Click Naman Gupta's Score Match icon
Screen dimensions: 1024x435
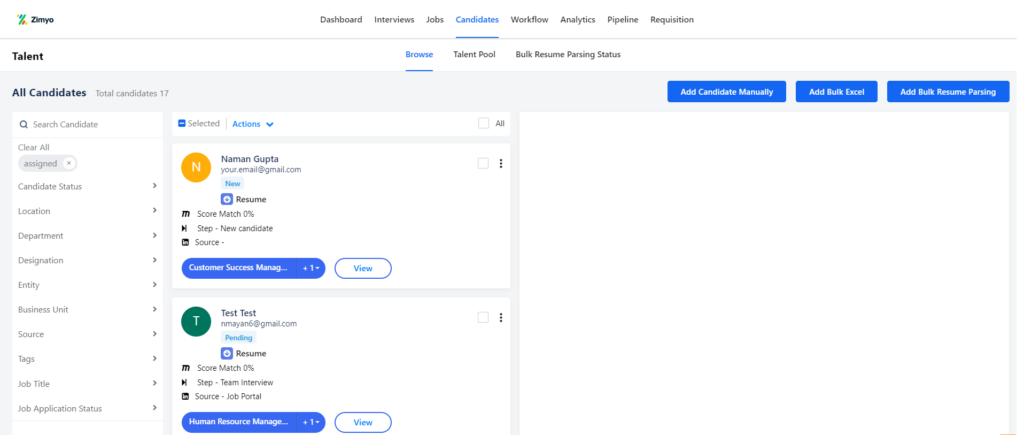pos(185,214)
